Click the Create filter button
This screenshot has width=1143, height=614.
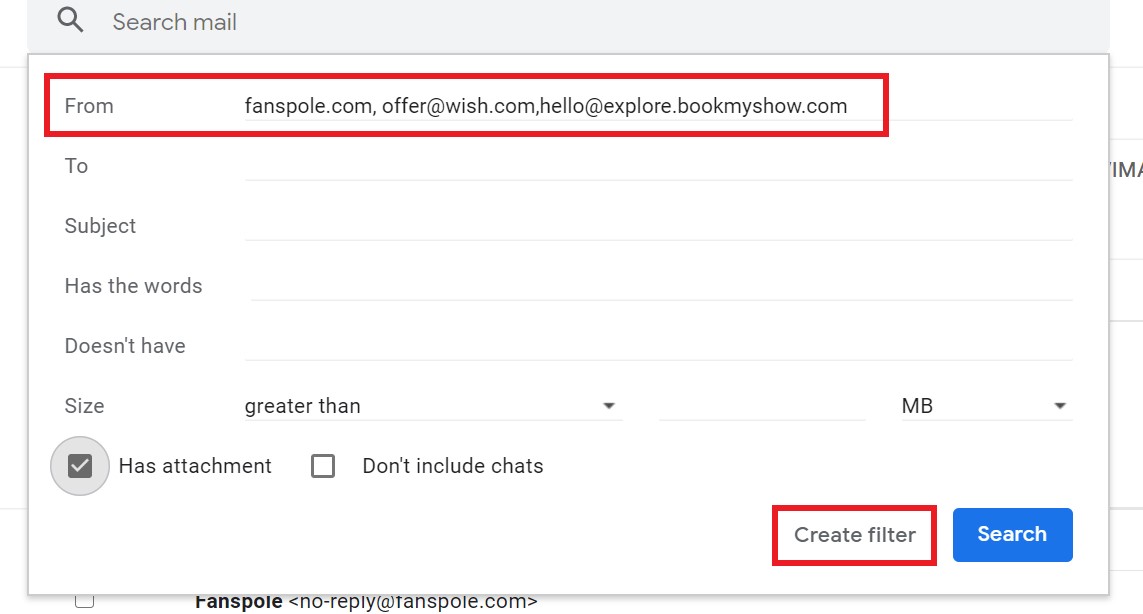point(854,535)
